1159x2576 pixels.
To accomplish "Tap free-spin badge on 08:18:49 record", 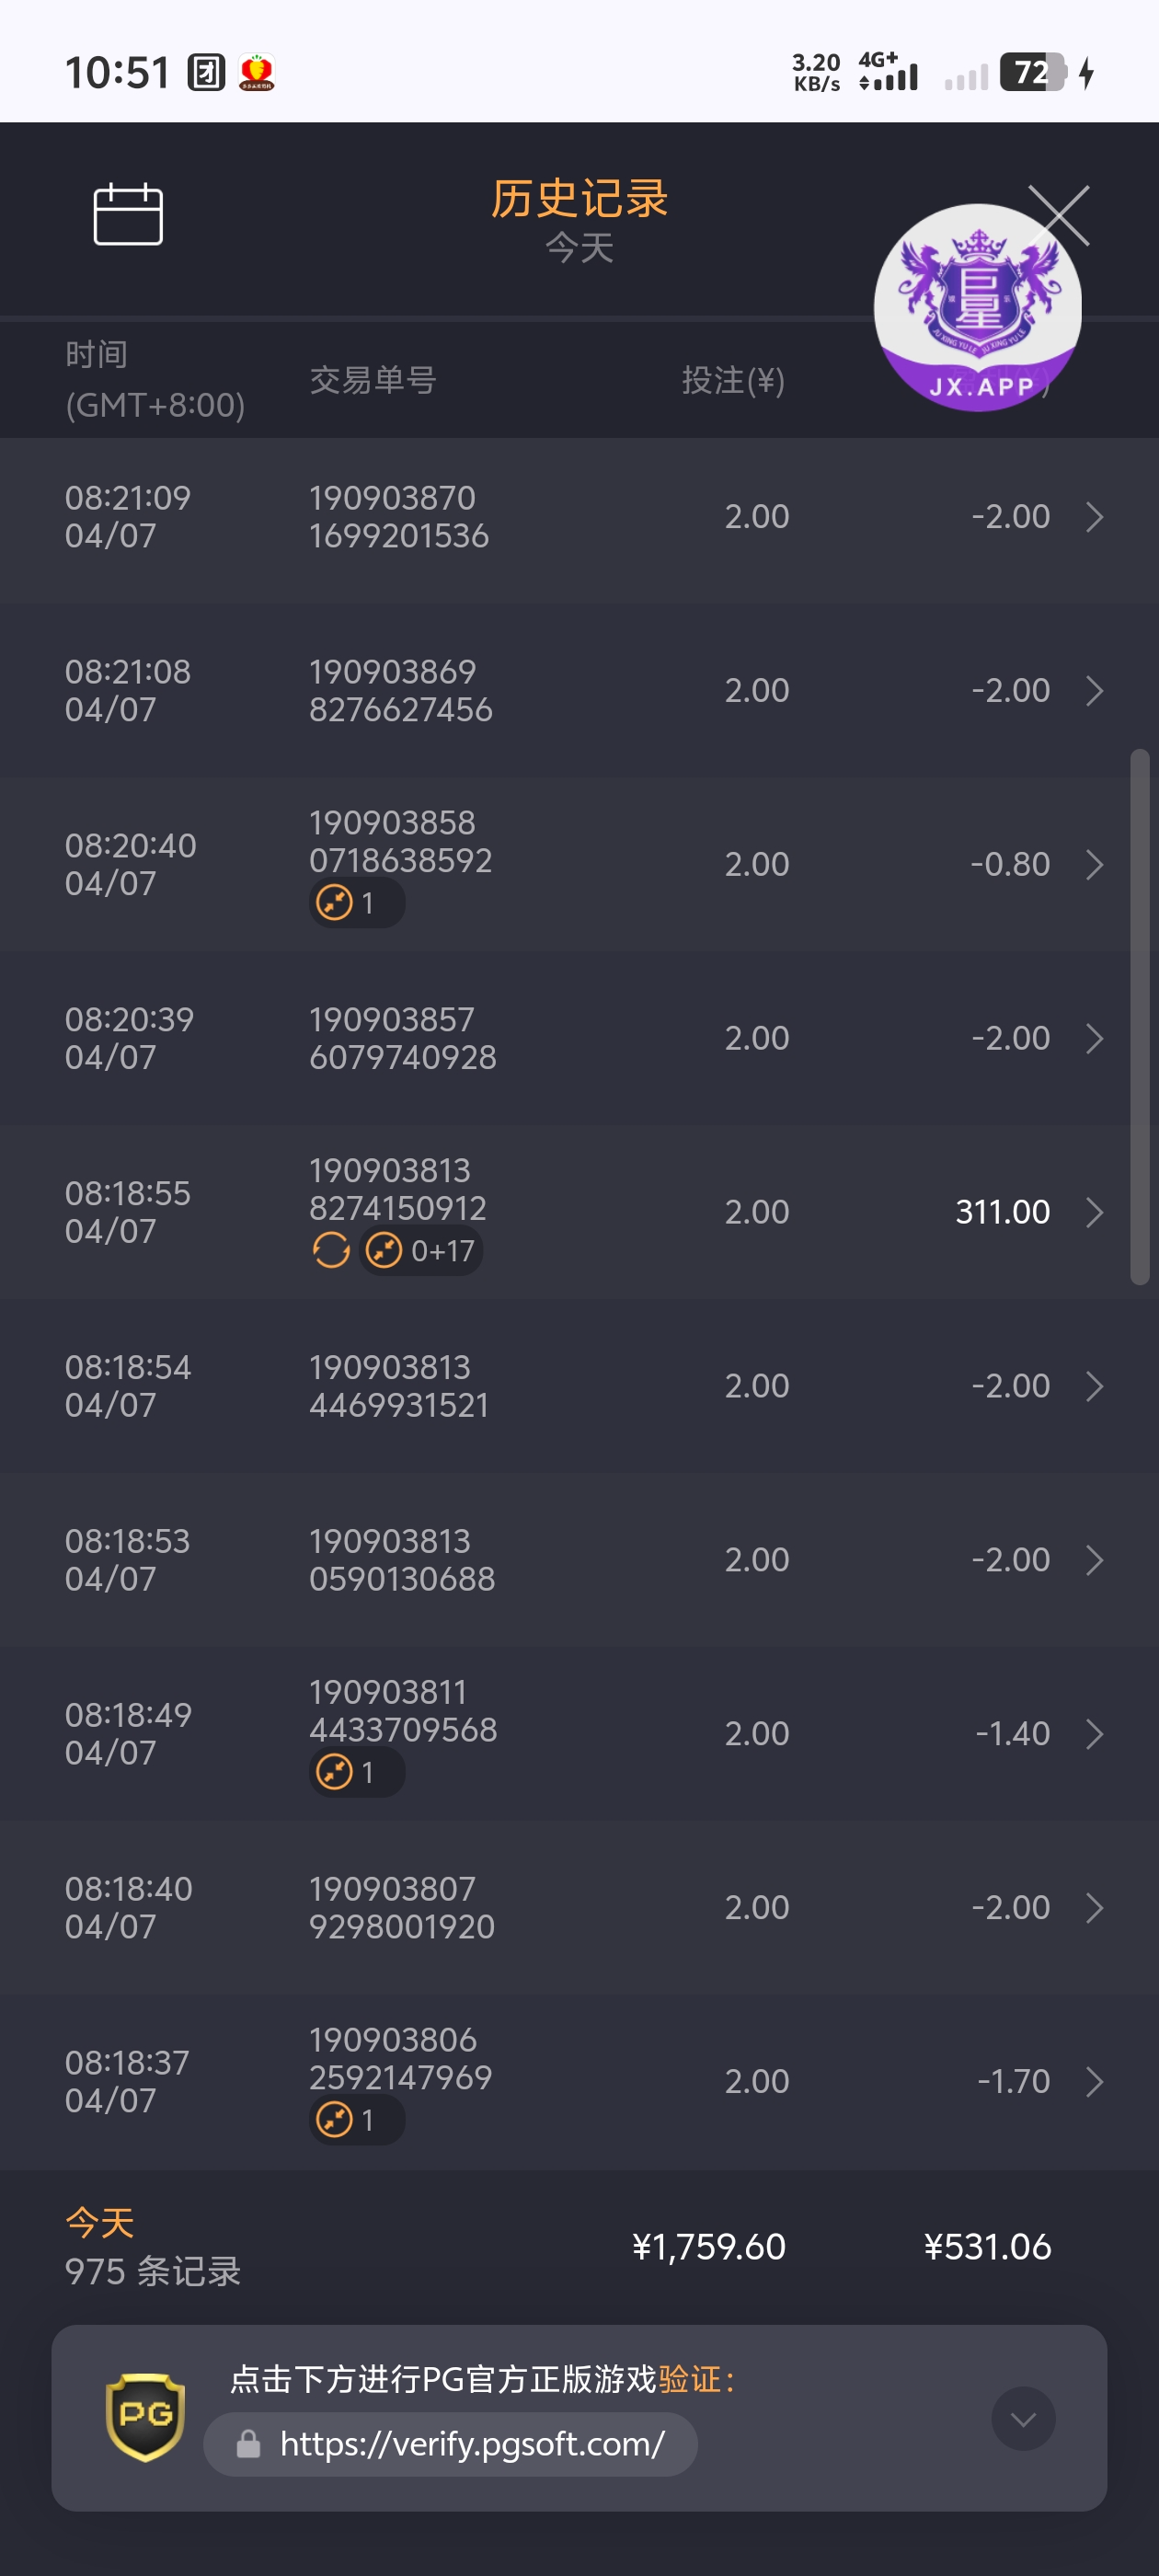I will pyautogui.click(x=356, y=1772).
